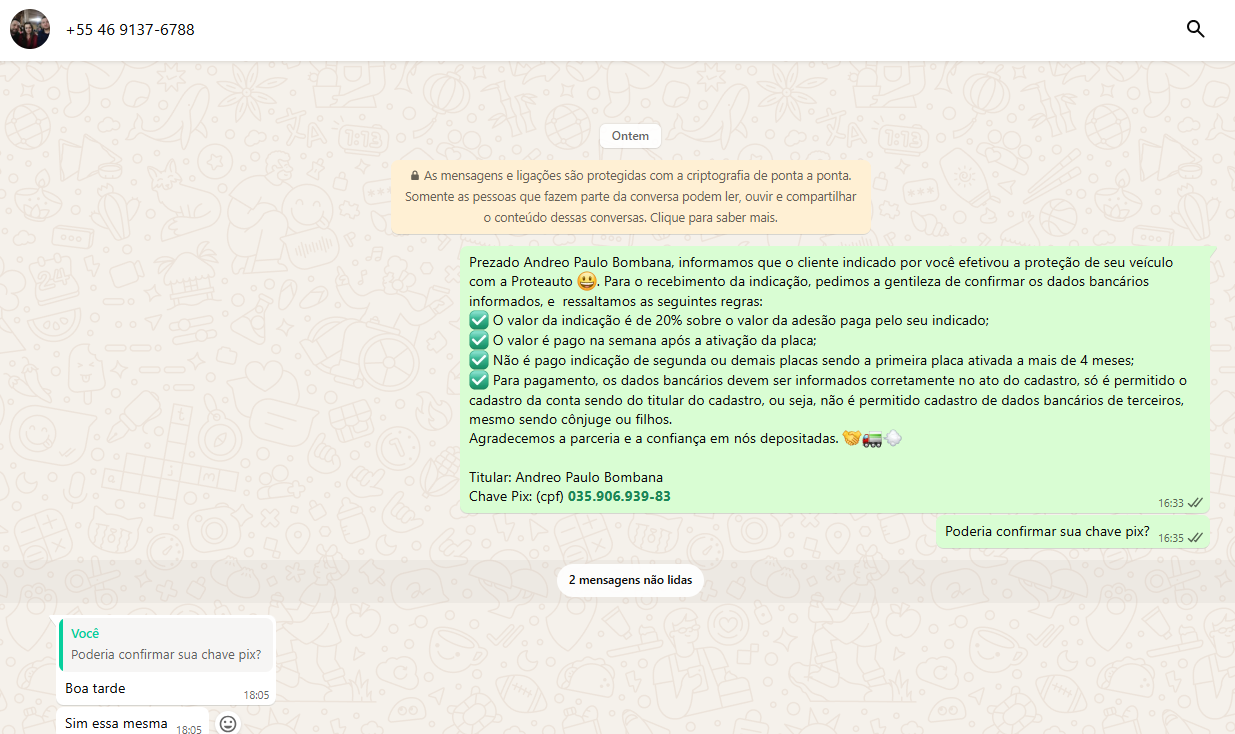Open the end-to-end encryption notice for details
This screenshot has width=1235, height=734.
point(631,196)
